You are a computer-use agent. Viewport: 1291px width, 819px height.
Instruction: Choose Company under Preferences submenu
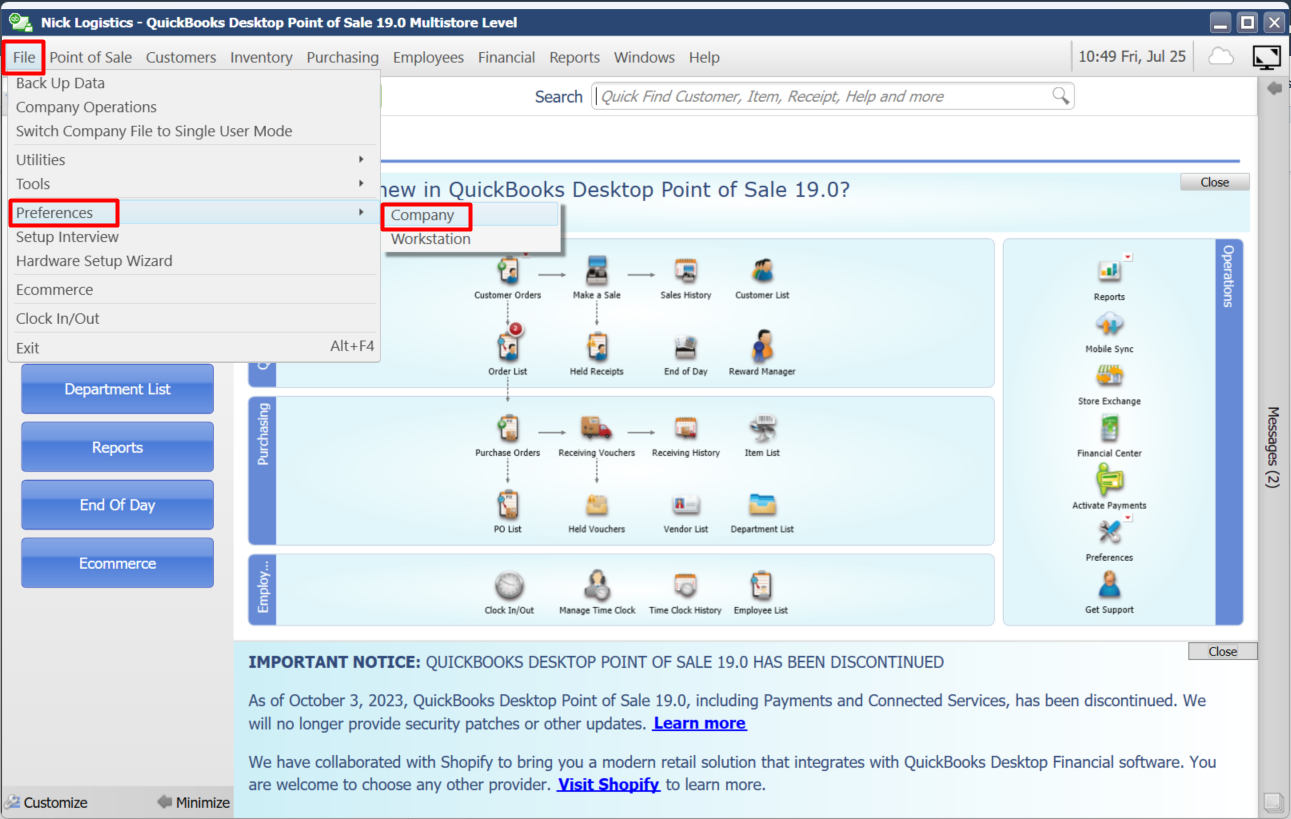tap(472, 215)
